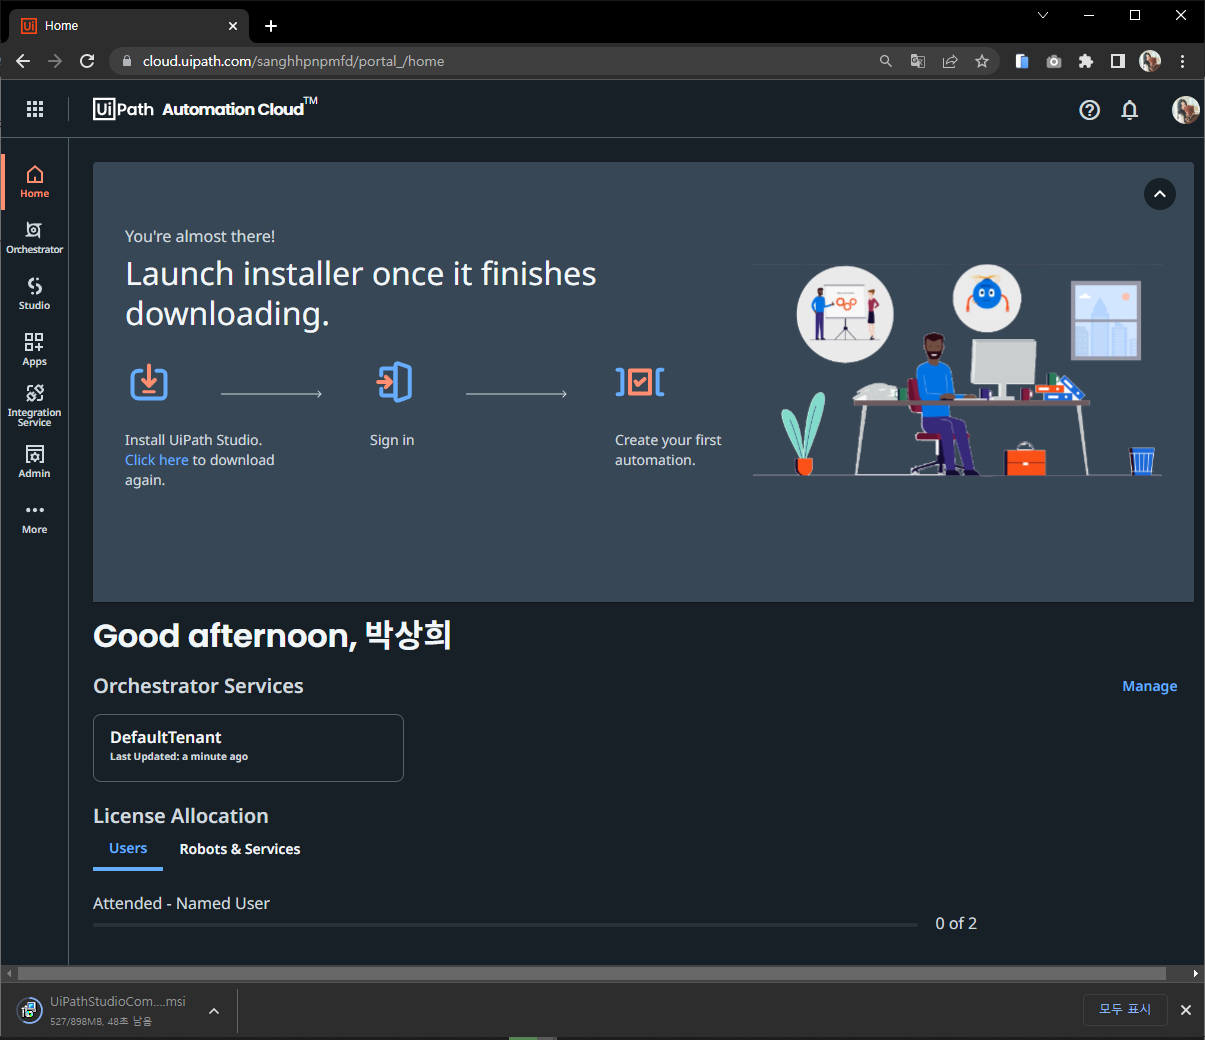This screenshot has height=1040, width=1205.
Task: Open the browser extensions puzzle icon
Action: (x=1086, y=61)
